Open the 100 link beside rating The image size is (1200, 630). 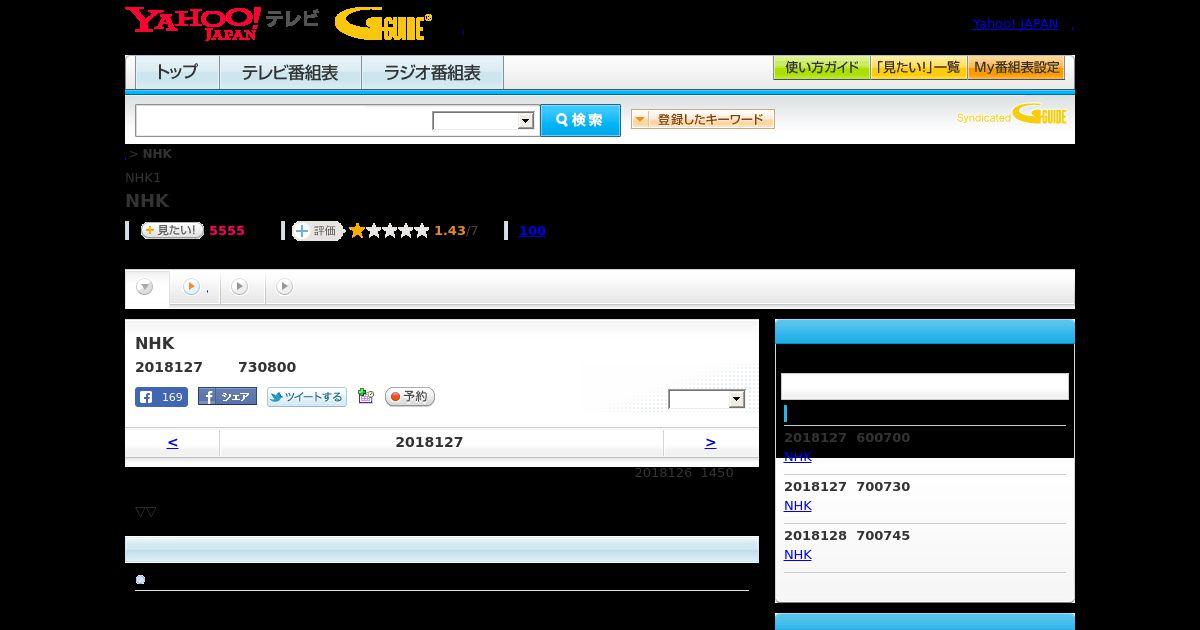pos(532,231)
